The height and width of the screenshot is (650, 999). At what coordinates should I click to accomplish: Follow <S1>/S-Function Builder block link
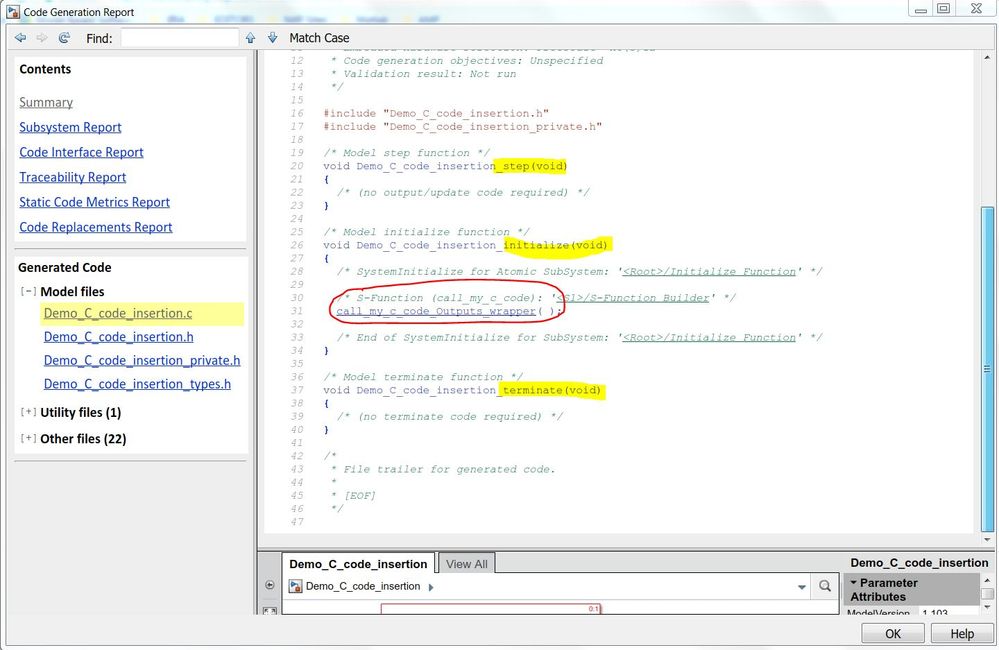[x=633, y=298]
